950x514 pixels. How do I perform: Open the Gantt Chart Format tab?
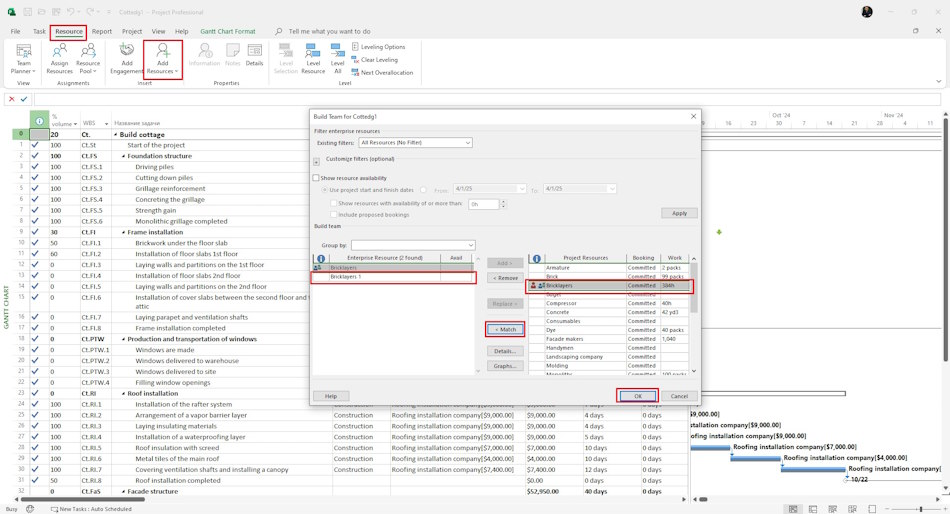coord(228,31)
